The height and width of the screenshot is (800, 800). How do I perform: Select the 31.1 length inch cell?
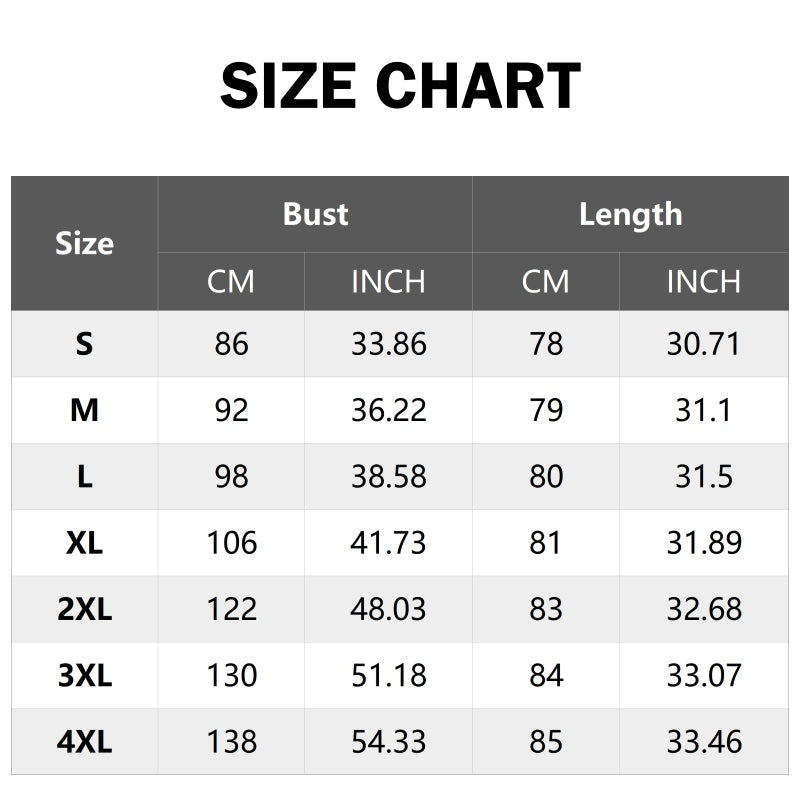704,410
